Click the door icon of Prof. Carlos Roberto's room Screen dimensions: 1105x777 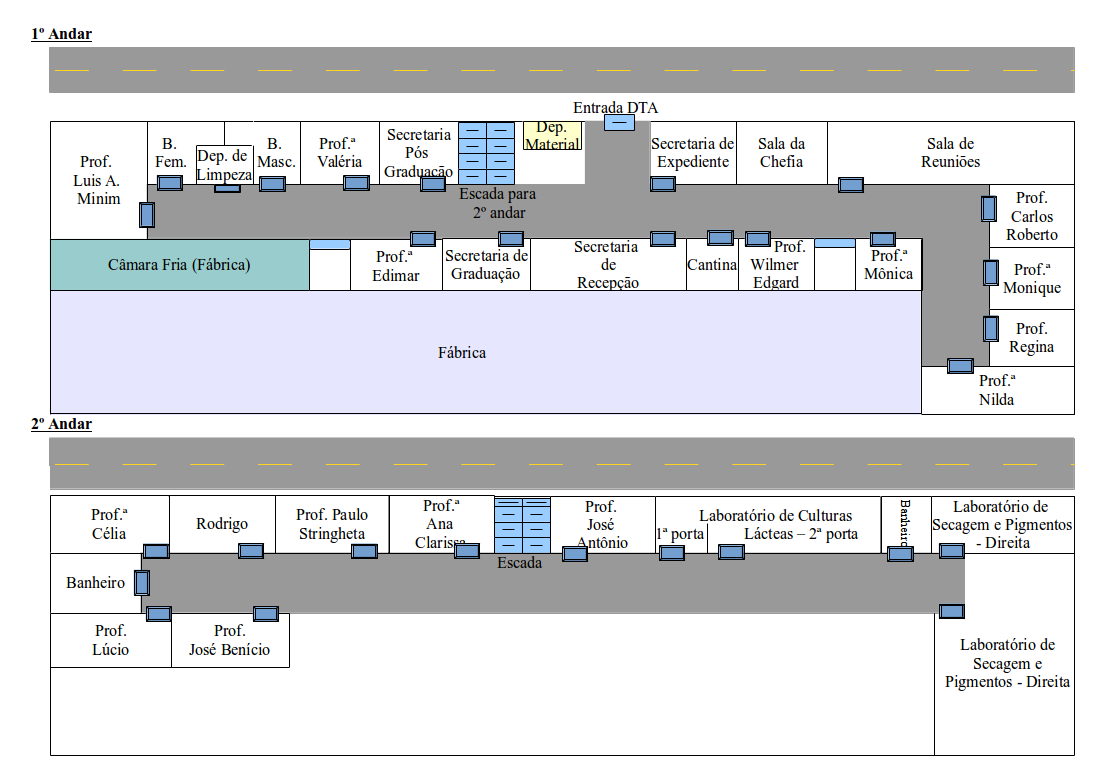(989, 209)
